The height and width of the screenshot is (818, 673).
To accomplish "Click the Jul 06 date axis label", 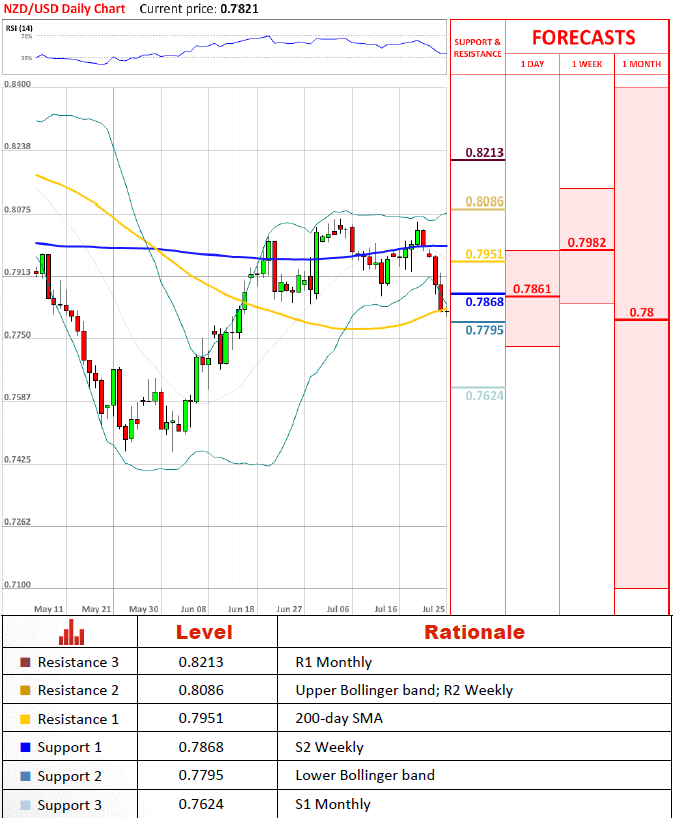I will (338, 609).
